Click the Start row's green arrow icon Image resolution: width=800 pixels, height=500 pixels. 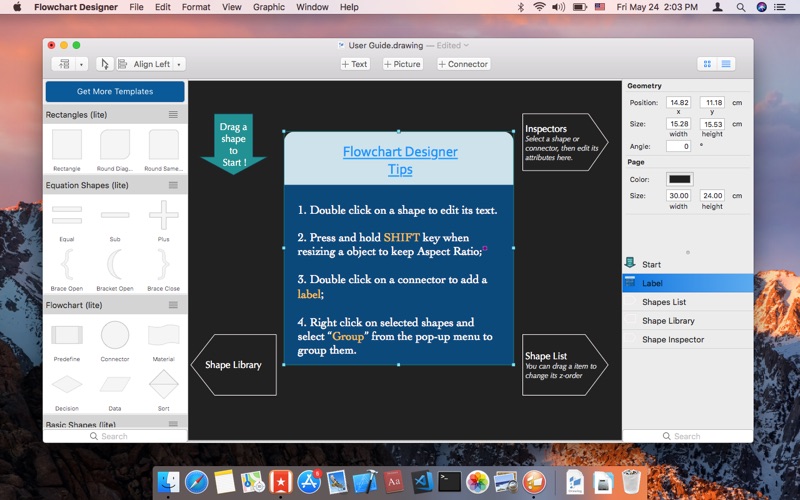coord(630,263)
